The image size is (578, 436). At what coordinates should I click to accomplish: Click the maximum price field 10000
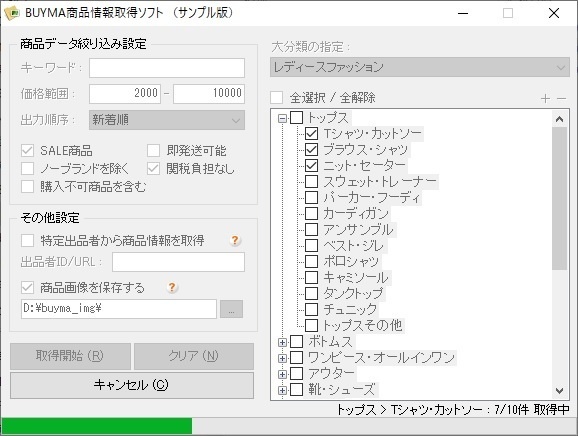pos(209,94)
